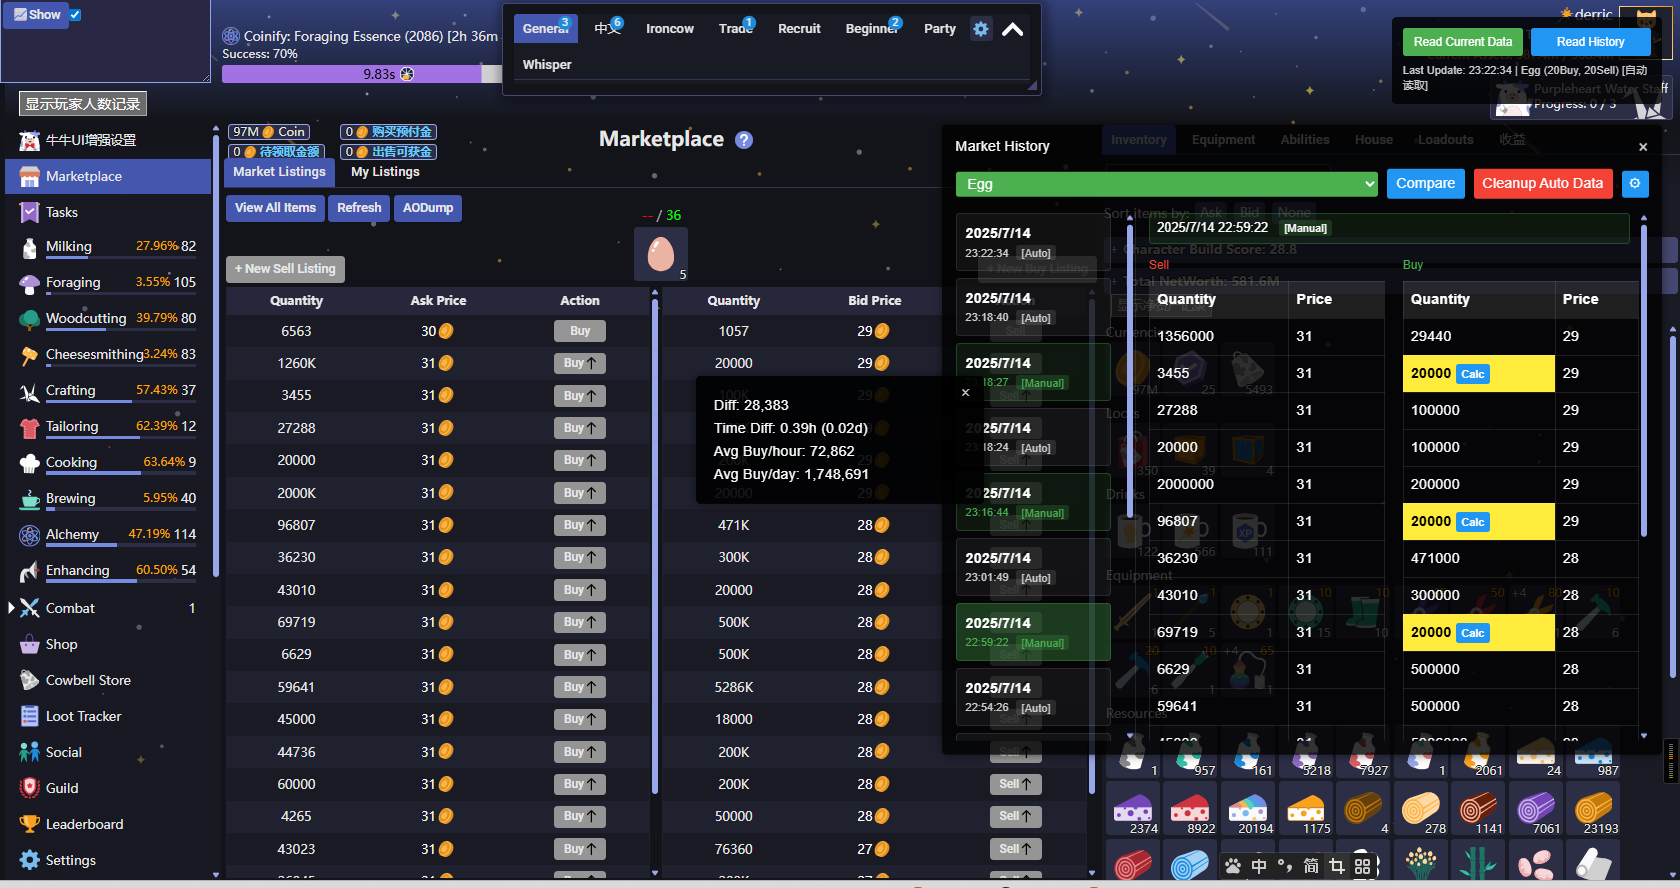Image resolution: width=1680 pixels, height=888 pixels.
Task: Switch to General chat tab
Action: coord(546,28)
